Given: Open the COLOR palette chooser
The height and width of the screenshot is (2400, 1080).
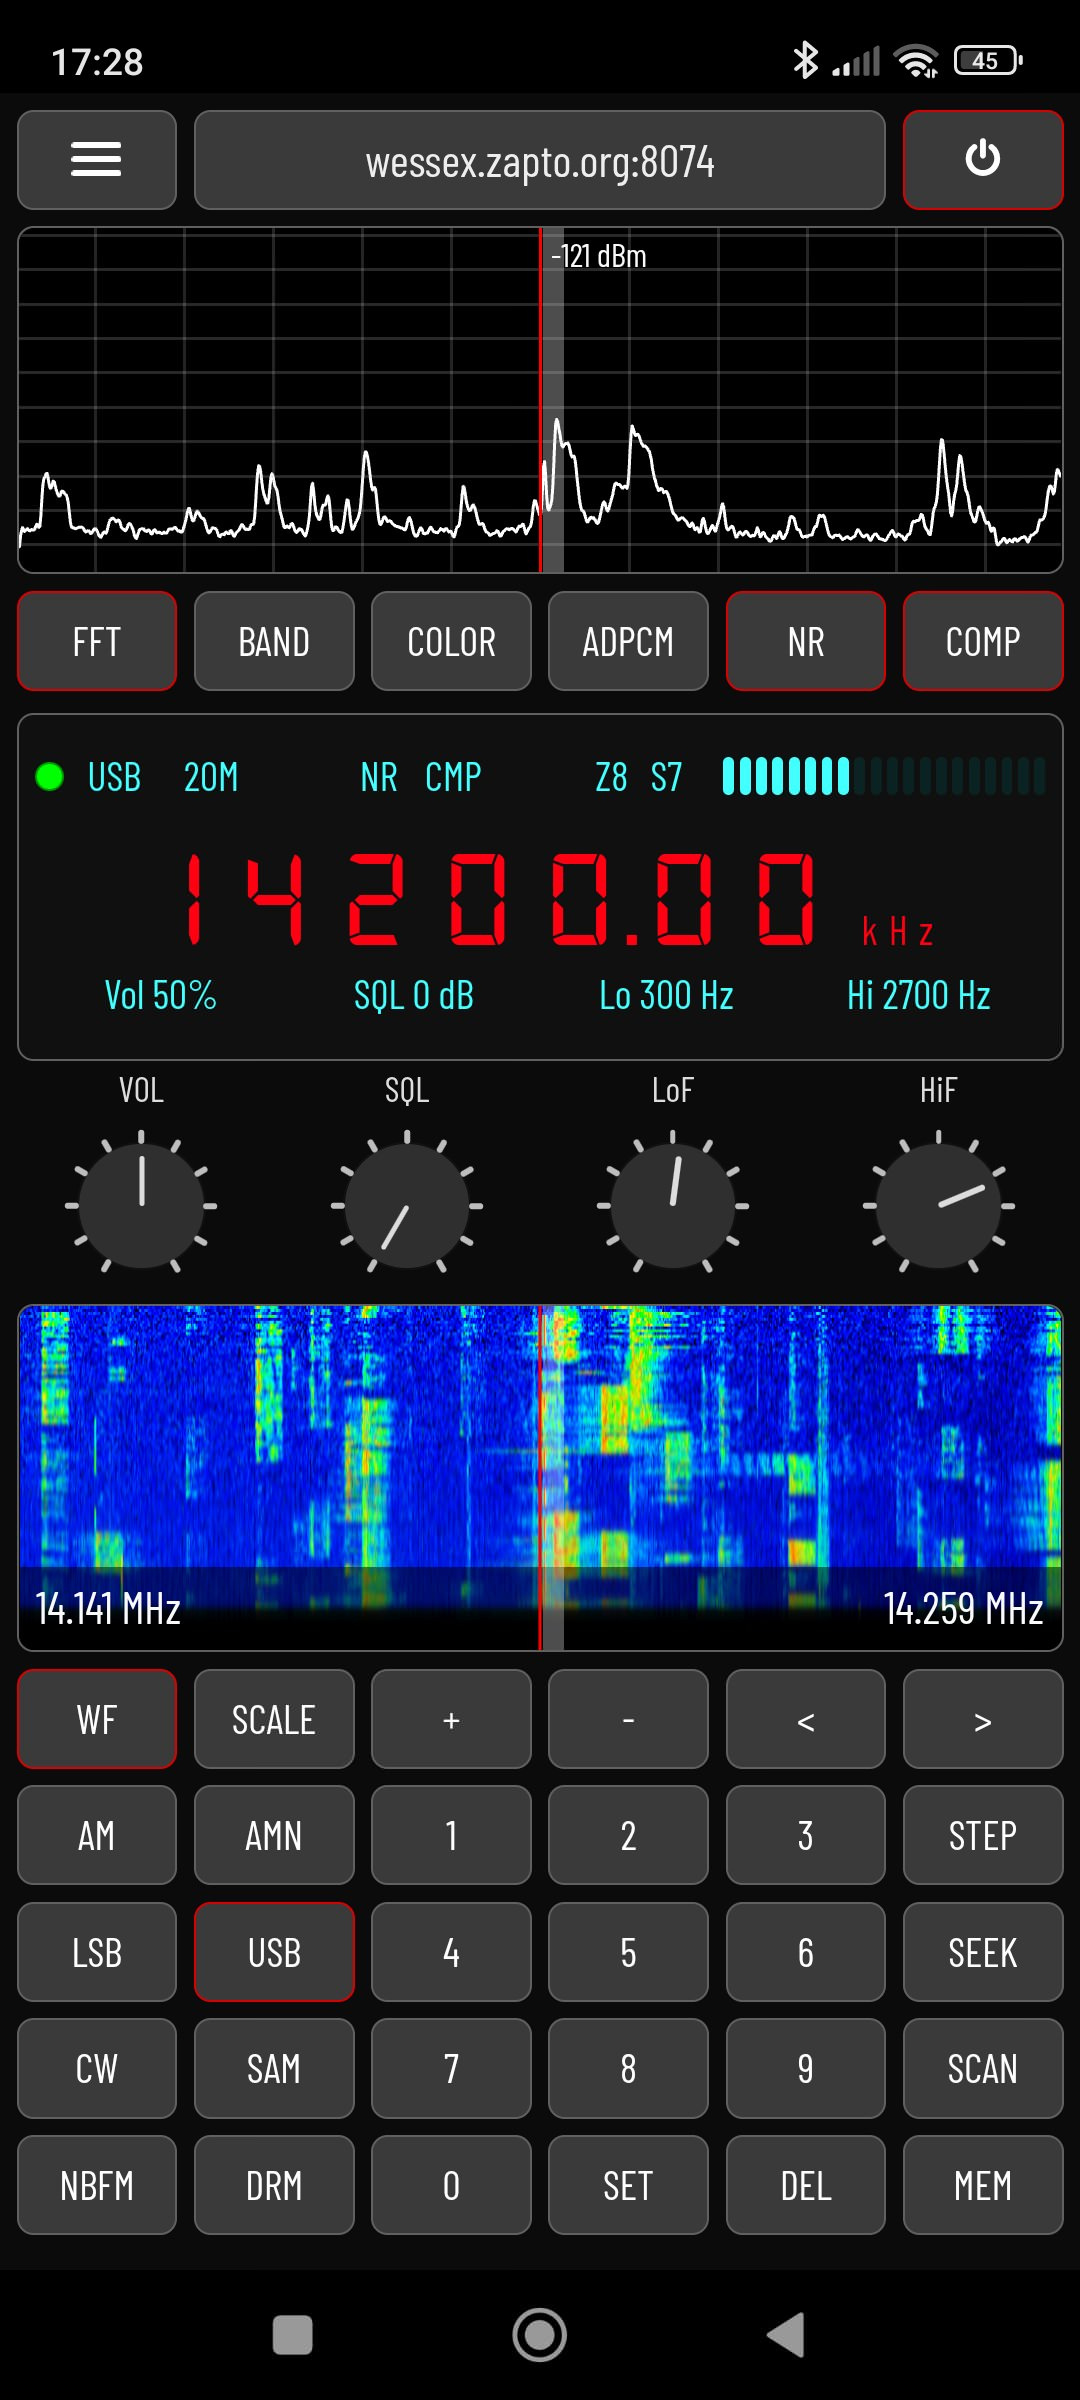Looking at the screenshot, I should (451, 641).
